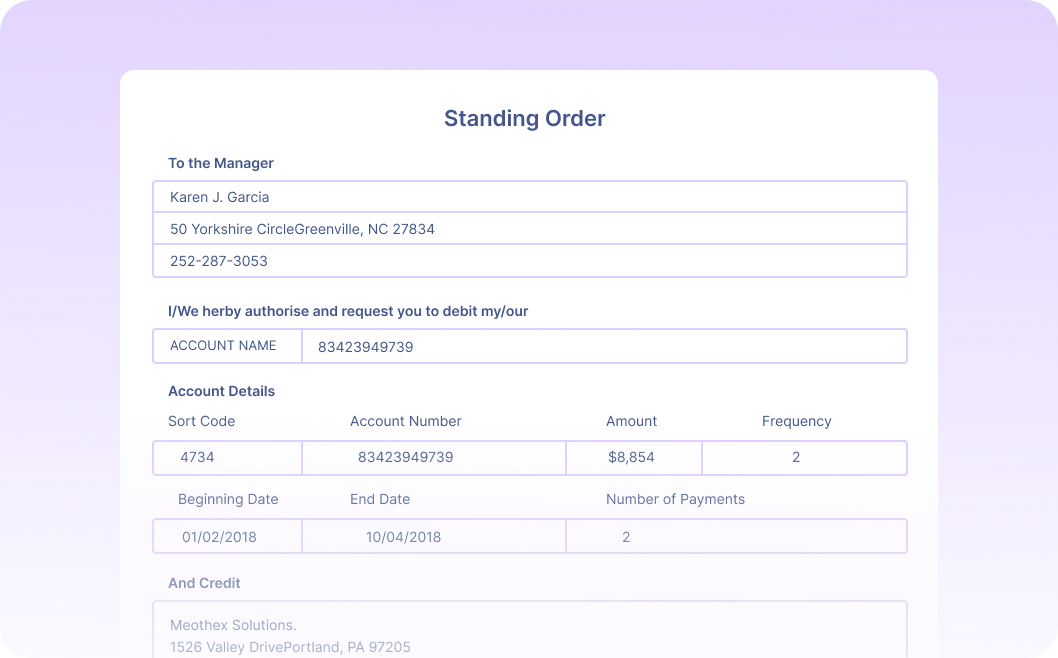Click the End Date field 10/04/2018
The image size is (1058, 658).
[x=433, y=537]
